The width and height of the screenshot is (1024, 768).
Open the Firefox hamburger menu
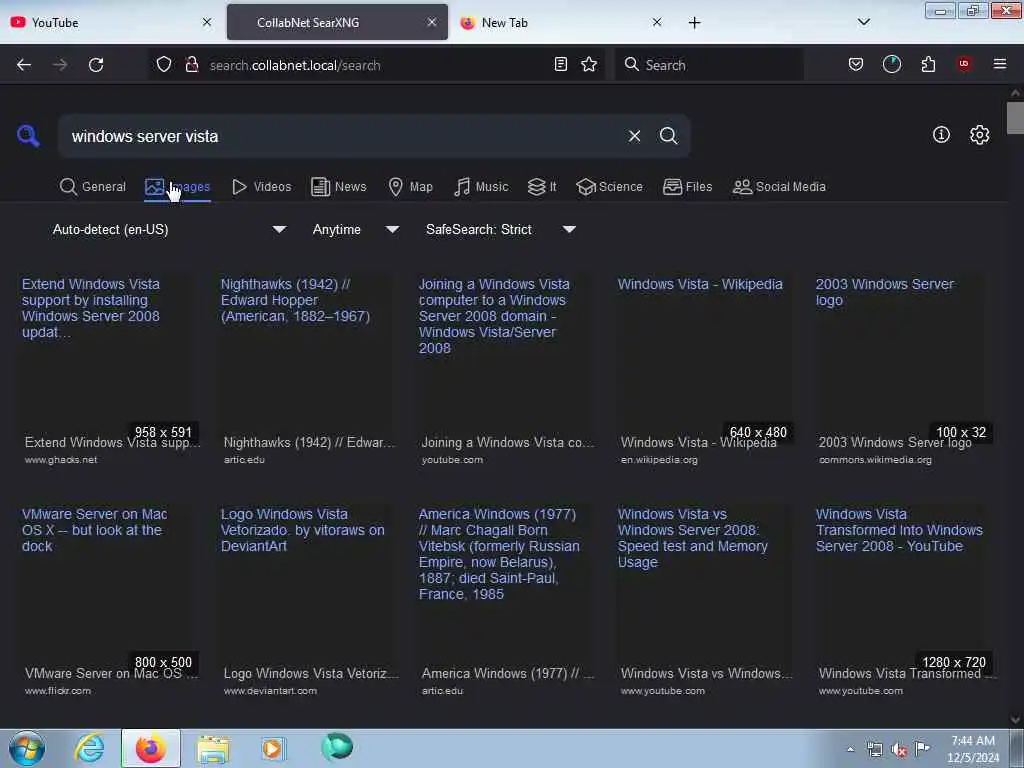[x=999, y=64]
